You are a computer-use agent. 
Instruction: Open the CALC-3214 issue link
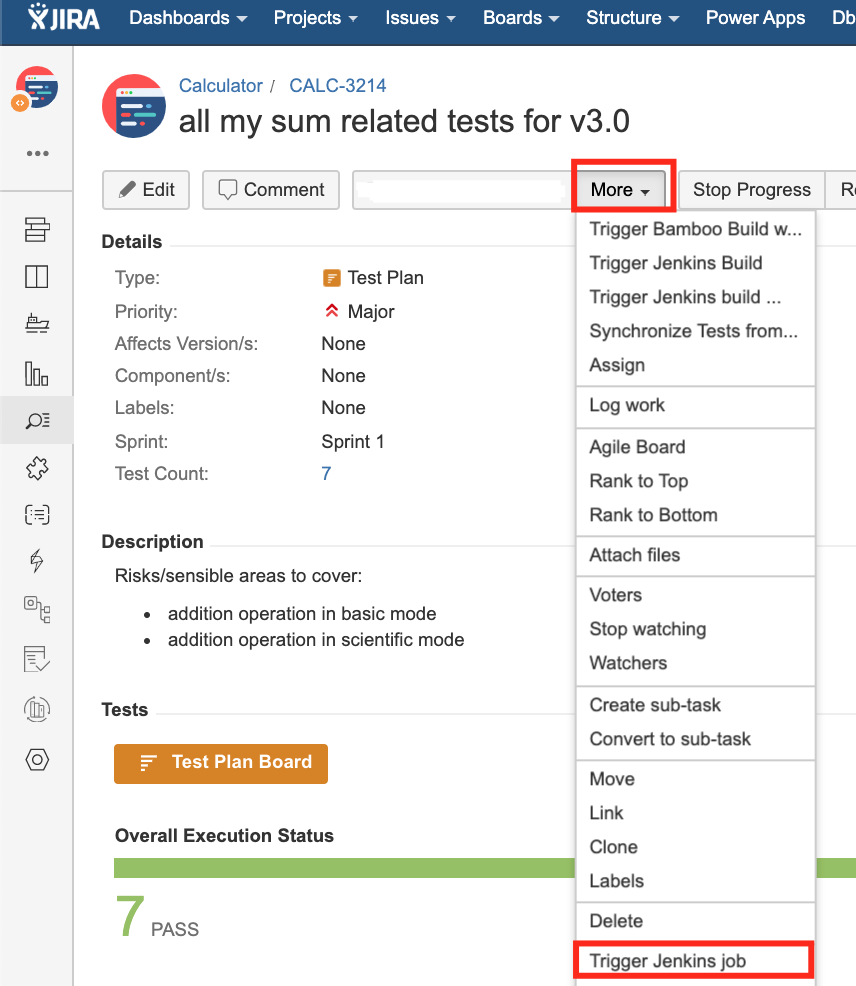[x=338, y=86]
